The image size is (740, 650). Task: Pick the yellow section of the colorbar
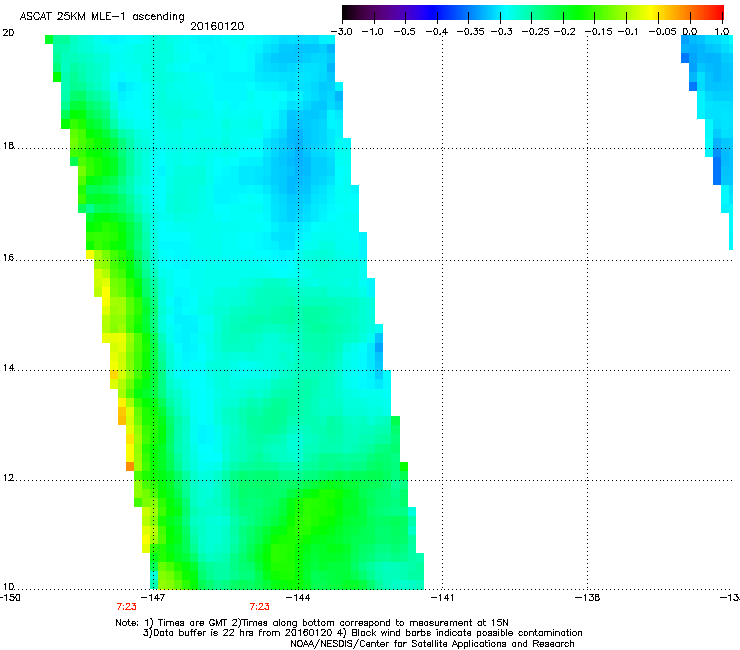(x=654, y=13)
